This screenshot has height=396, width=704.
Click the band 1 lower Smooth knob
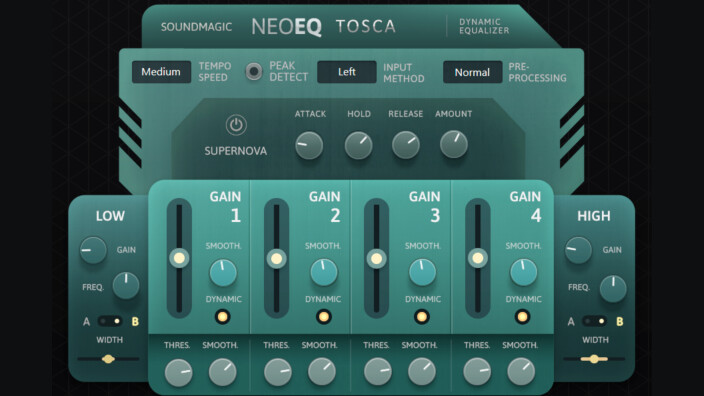coord(223,372)
